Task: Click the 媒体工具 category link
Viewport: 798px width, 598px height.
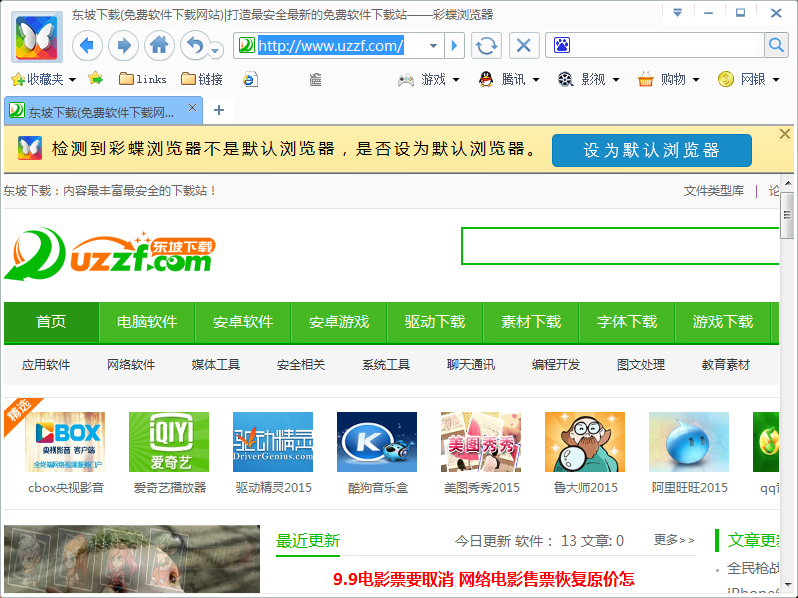Action: point(216,364)
